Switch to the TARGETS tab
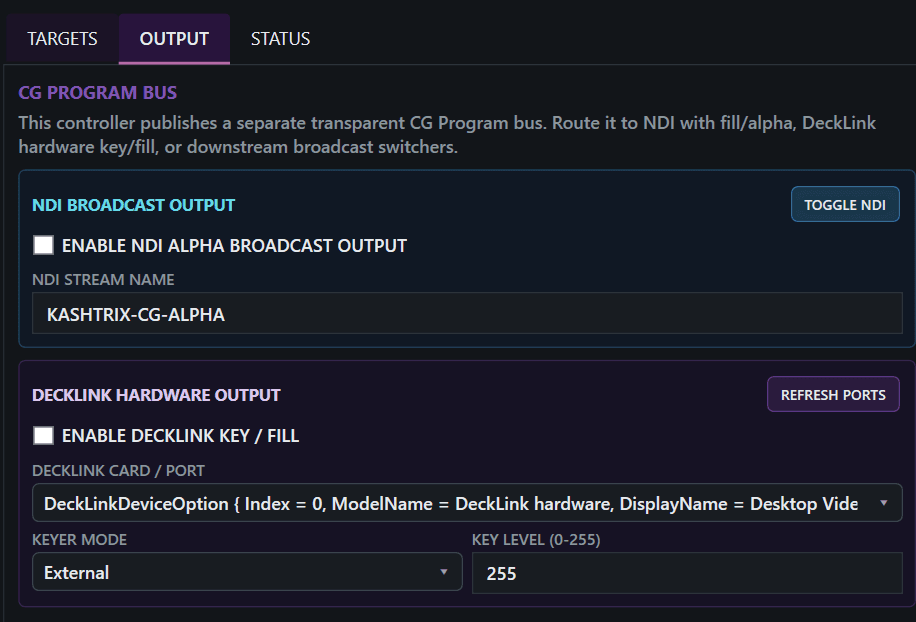The height and width of the screenshot is (622, 916). point(63,39)
